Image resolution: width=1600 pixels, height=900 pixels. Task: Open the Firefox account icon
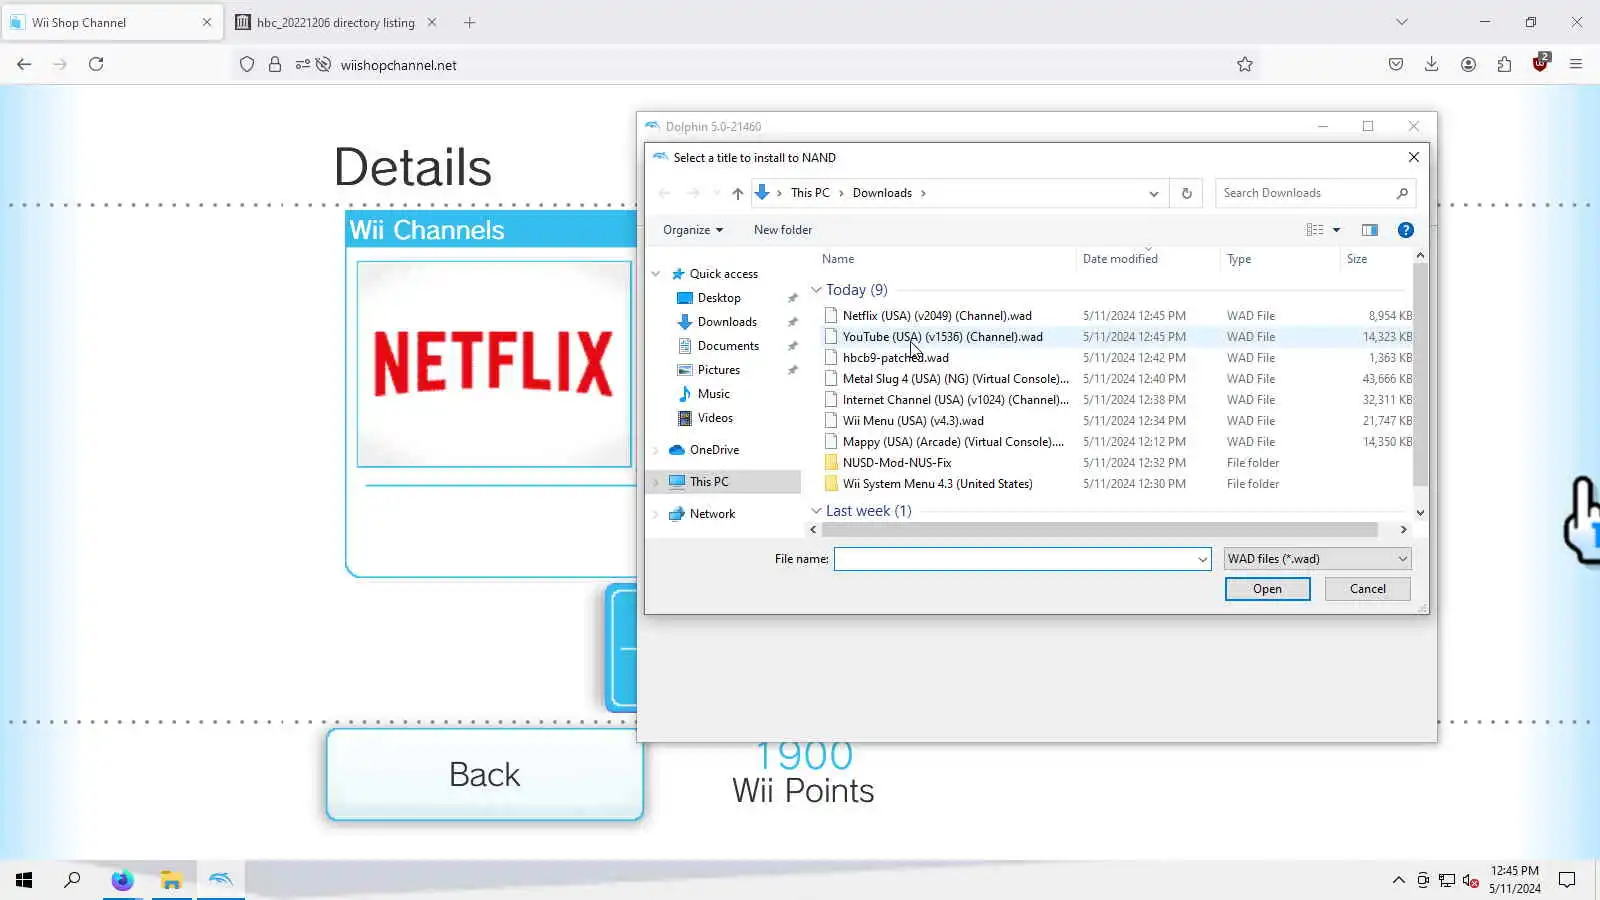pos(1468,64)
